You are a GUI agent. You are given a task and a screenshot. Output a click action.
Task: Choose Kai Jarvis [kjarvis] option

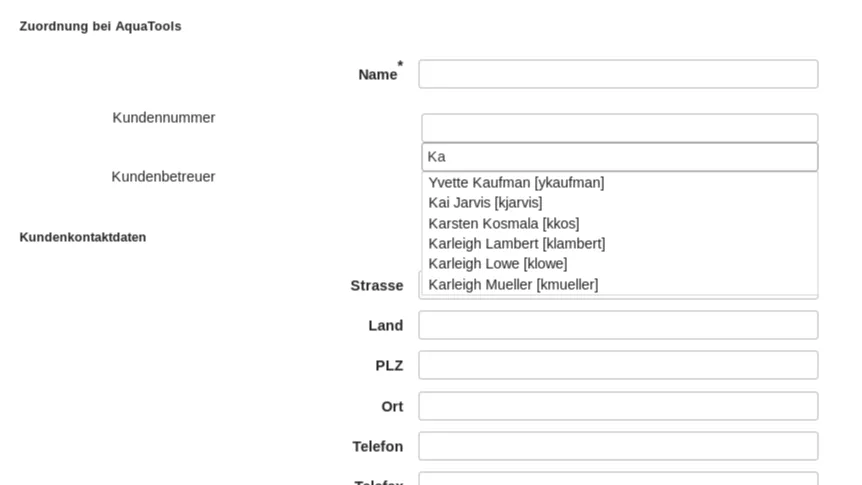[x=485, y=203]
